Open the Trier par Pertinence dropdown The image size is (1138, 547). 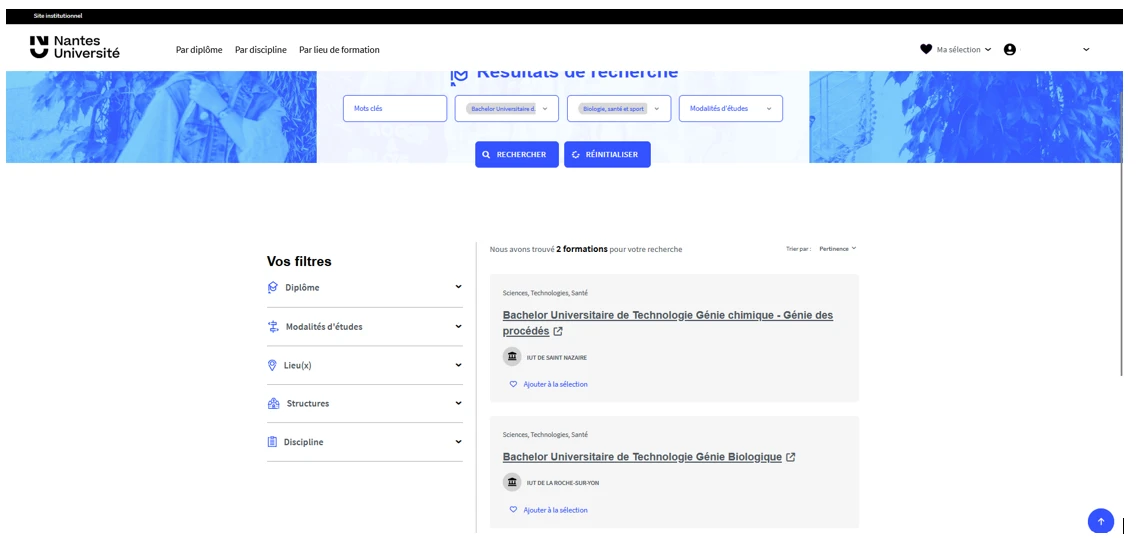click(838, 249)
